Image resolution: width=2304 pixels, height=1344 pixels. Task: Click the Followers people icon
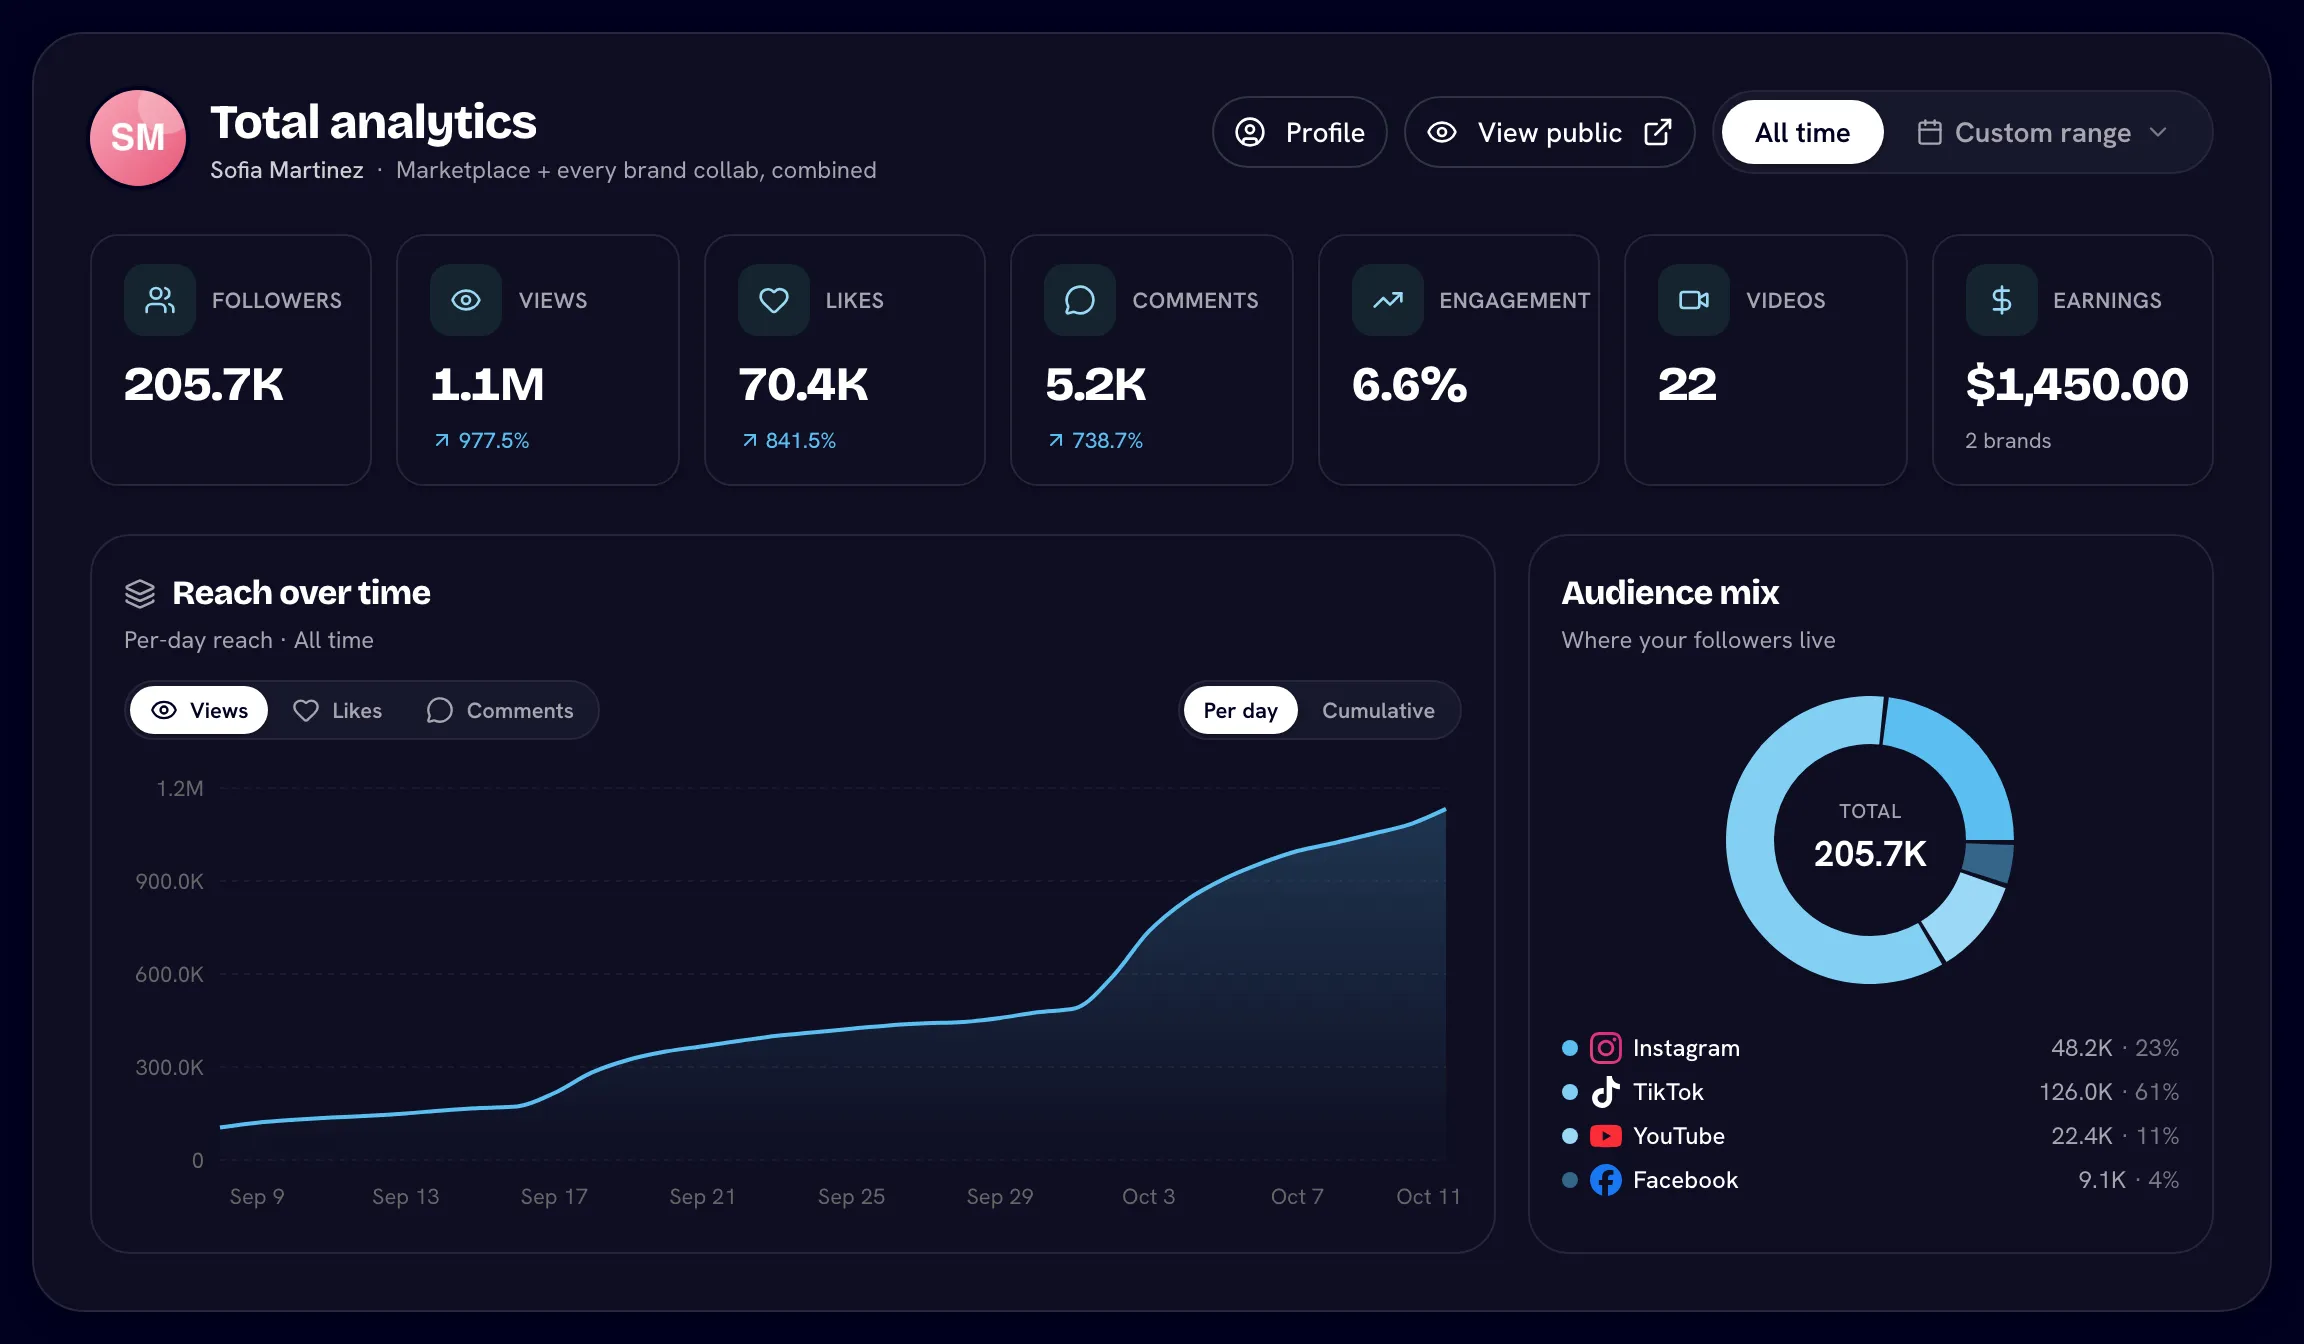pos(160,300)
